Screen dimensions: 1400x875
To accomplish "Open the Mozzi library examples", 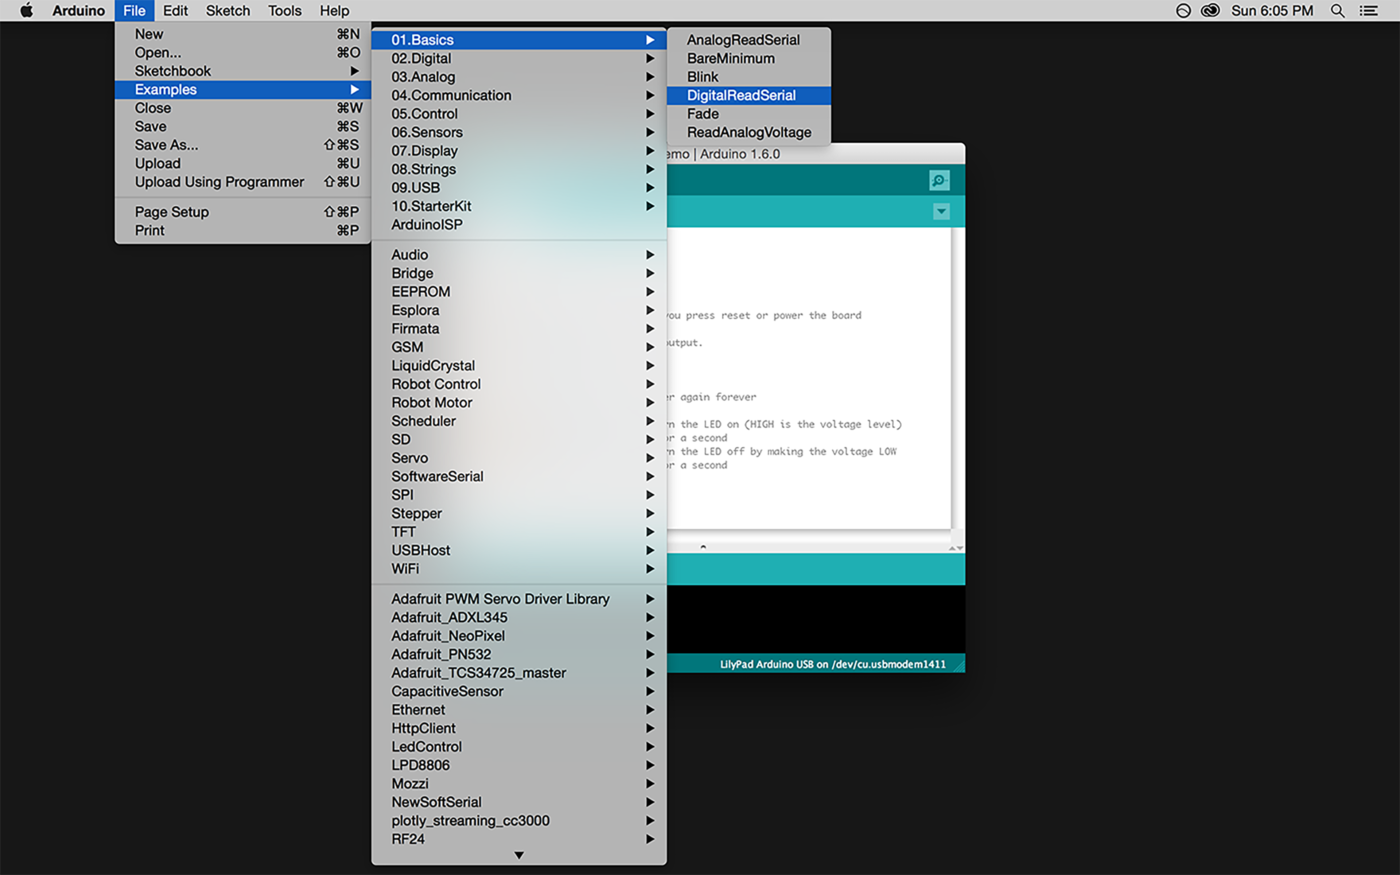I will (519, 784).
